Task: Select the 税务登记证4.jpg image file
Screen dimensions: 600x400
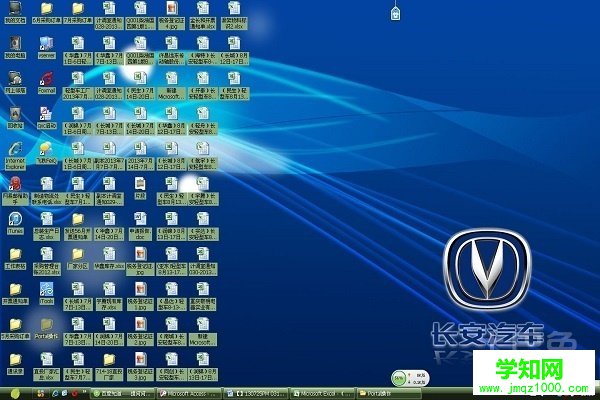Action: [171, 15]
